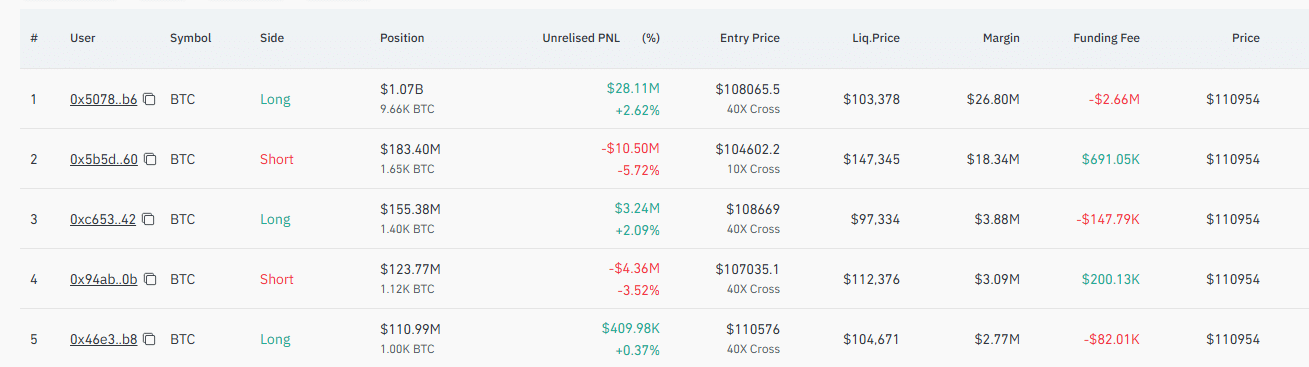Viewport: 1309px width, 367px height.
Task: Copy address 0x94ab..0b using copy icon
Action: point(149,279)
